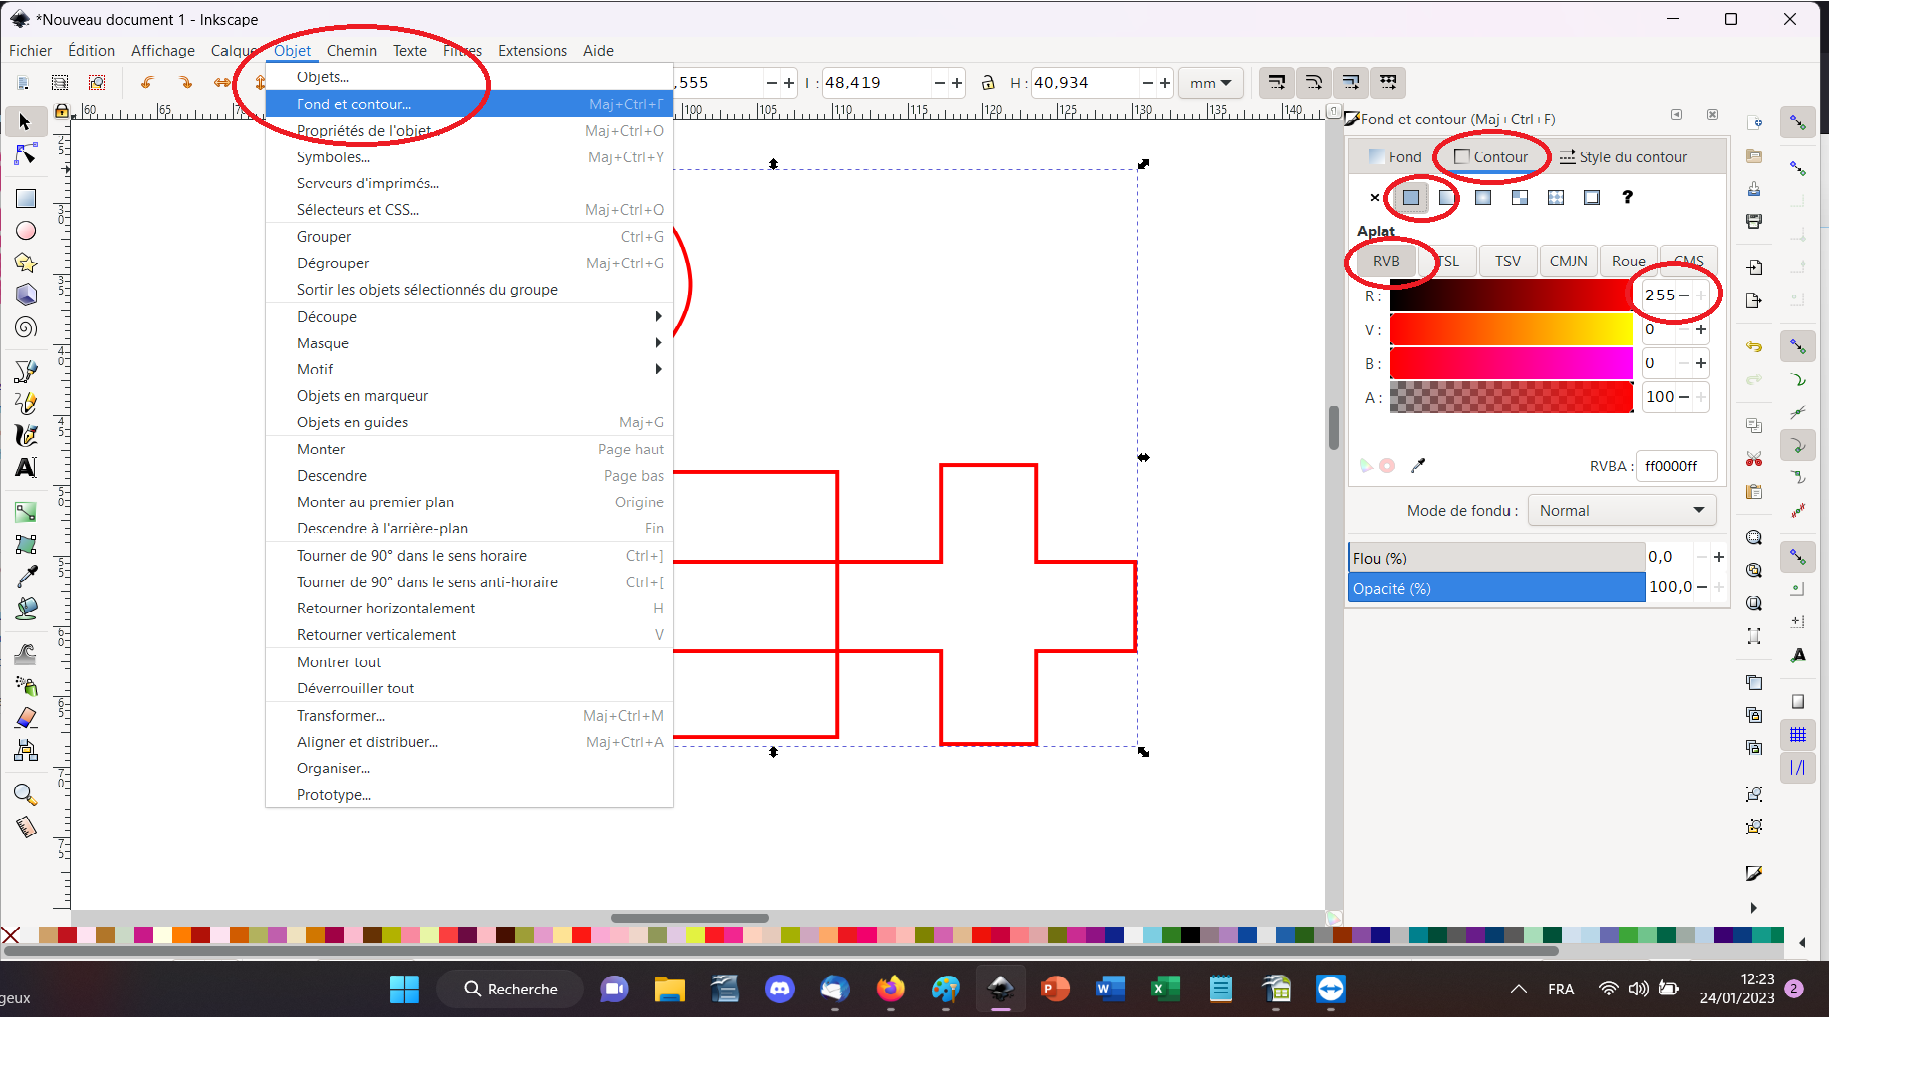Image resolution: width=1920 pixels, height=1080 pixels.
Task: Select the Gradient tool
Action: [x=25, y=512]
